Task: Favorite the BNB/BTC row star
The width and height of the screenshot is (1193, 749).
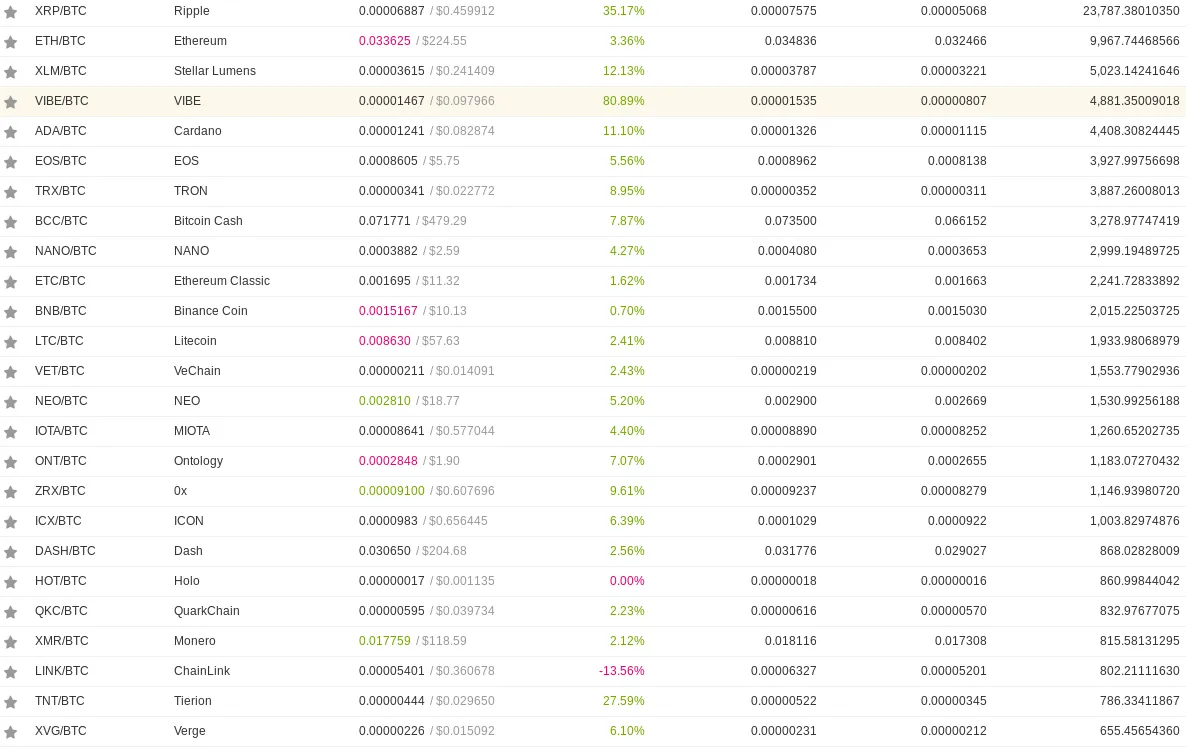Action: (x=11, y=312)
